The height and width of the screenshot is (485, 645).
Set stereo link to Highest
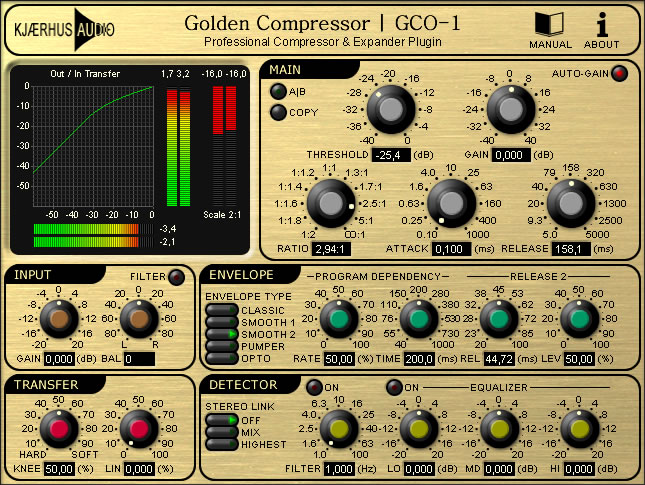coord(221,444)
